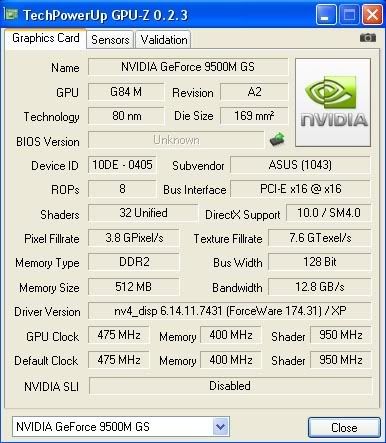Click the Default Clock label
The width and height of the screenshot is (386, 443).
pos(46,361)
